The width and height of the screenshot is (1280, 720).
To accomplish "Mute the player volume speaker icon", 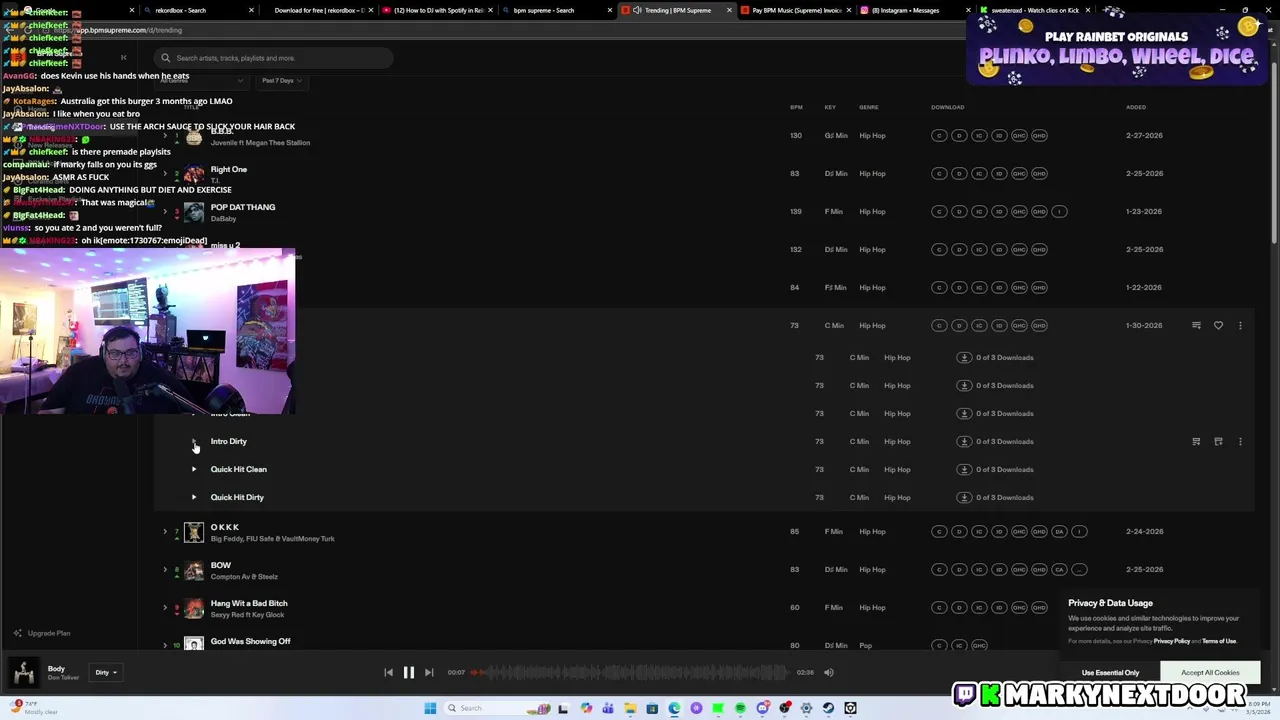I will (x=828, y=673).
